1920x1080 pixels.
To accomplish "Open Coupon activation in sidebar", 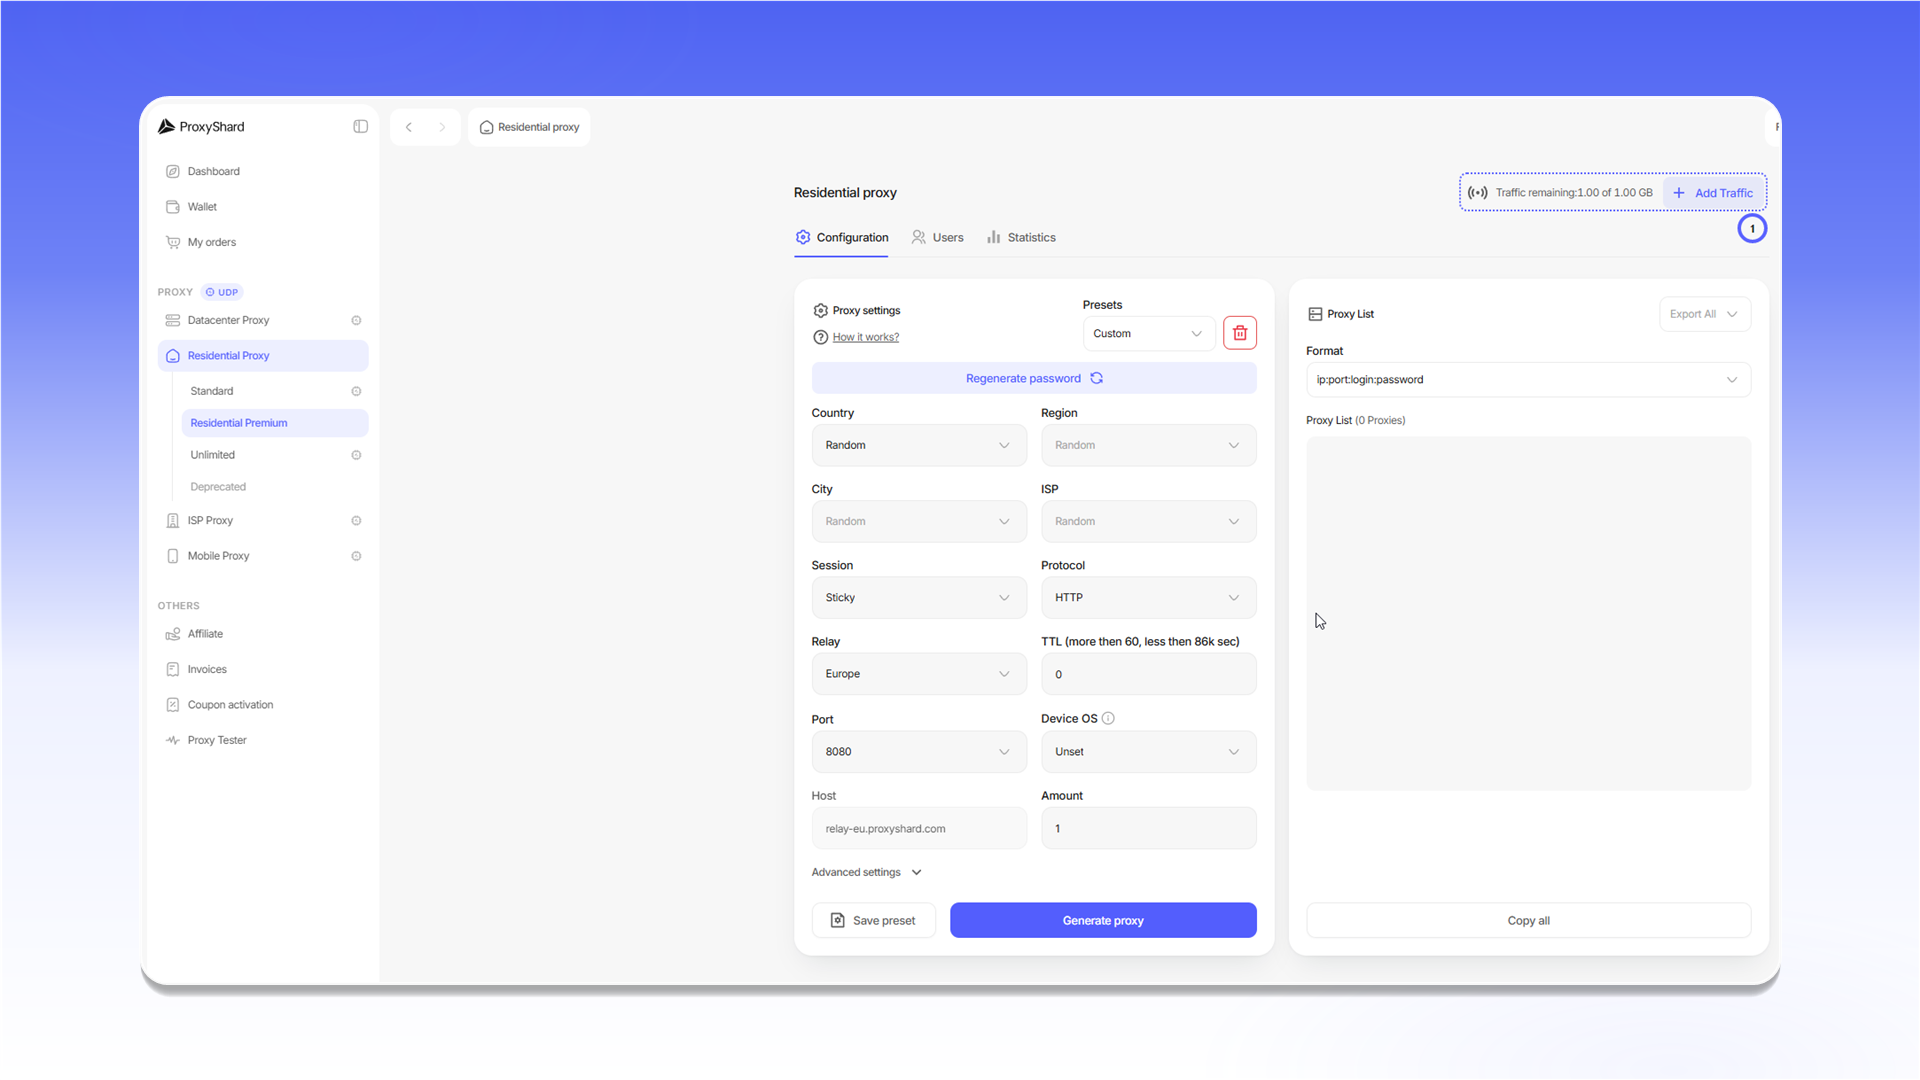I will click(x=229, y=705).
